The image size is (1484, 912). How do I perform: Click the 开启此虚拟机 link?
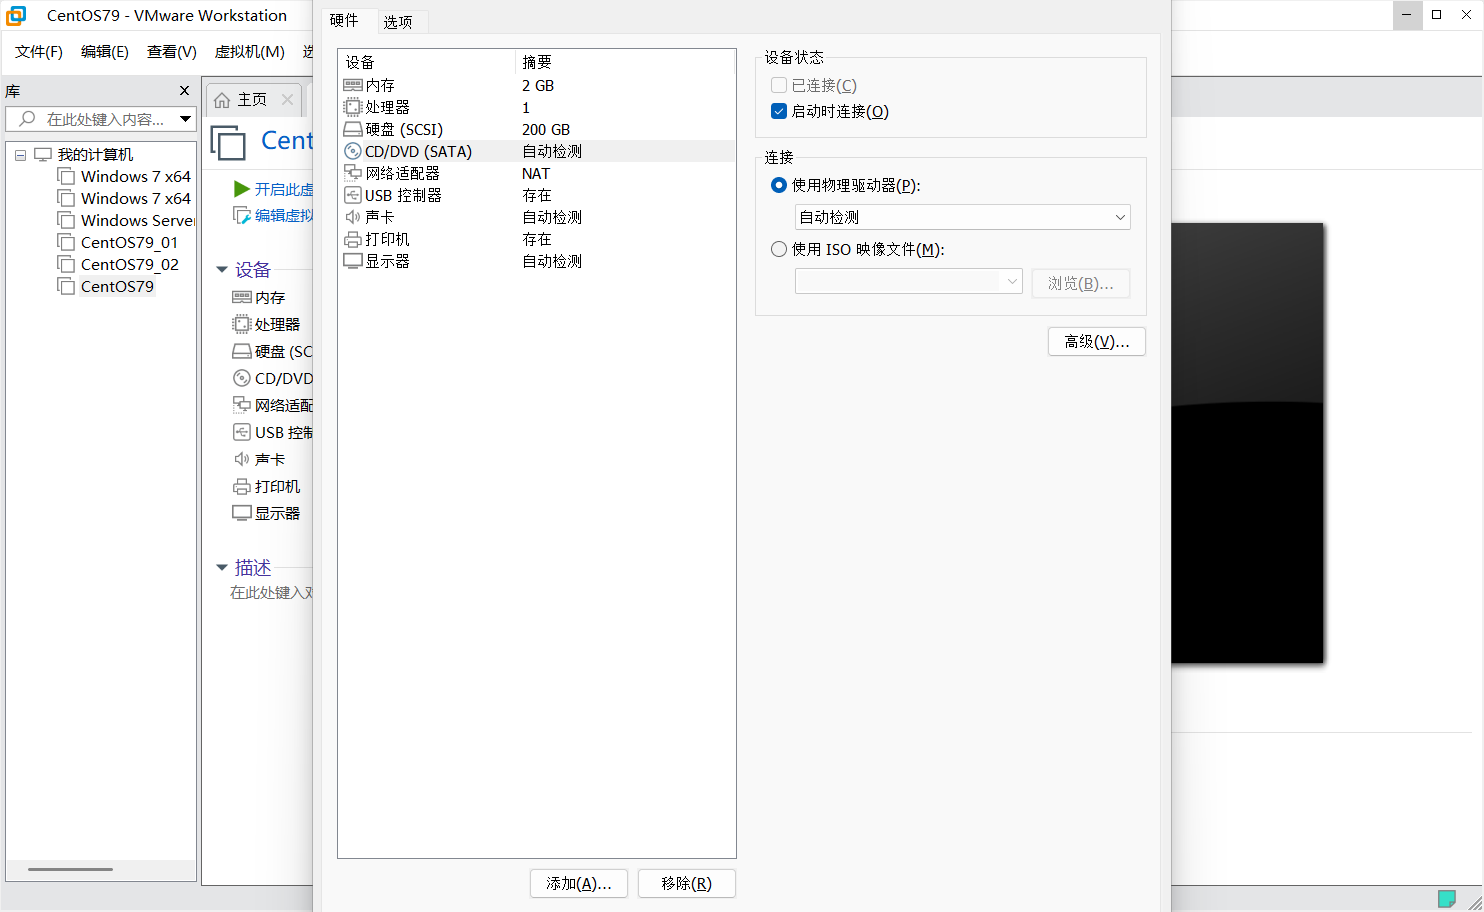coord(284,189)
